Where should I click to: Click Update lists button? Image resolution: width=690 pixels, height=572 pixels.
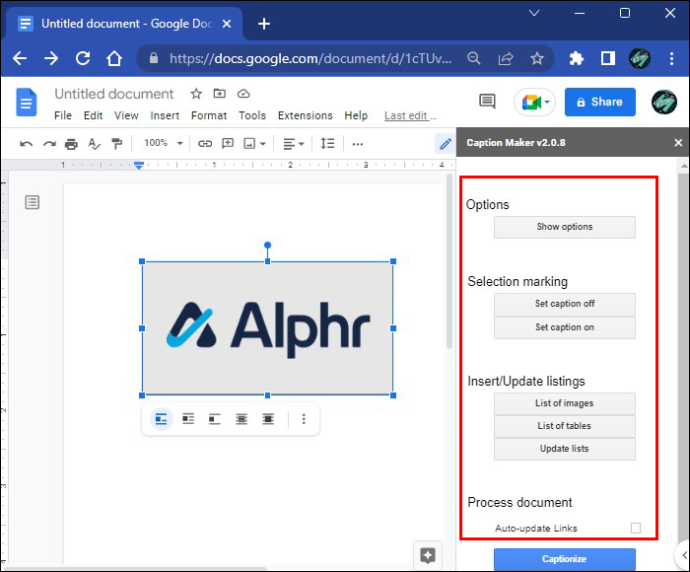tap(565, 449)
